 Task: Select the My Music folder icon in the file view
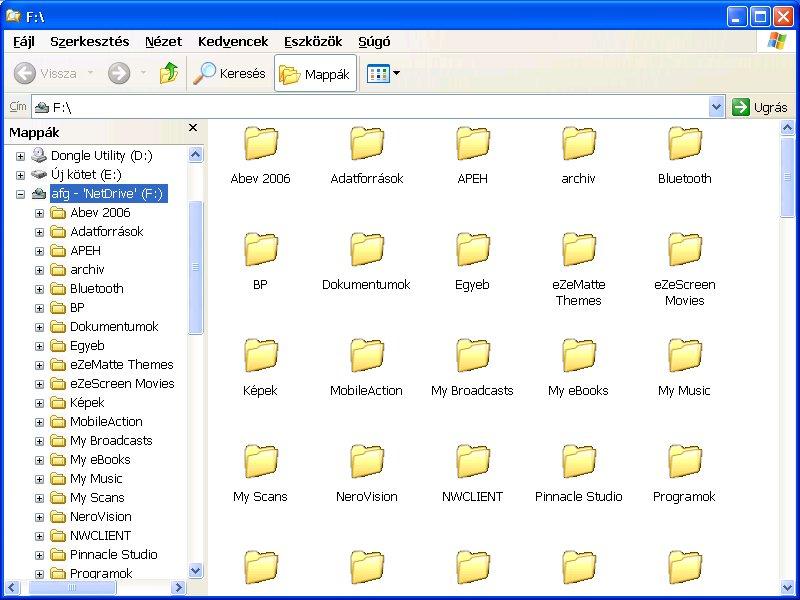click(684, 357)
